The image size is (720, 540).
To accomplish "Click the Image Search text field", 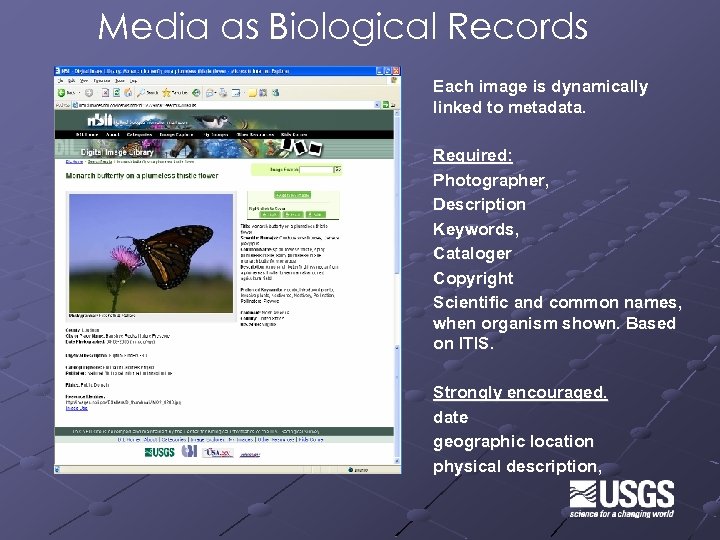I will (x=316, y=170).
